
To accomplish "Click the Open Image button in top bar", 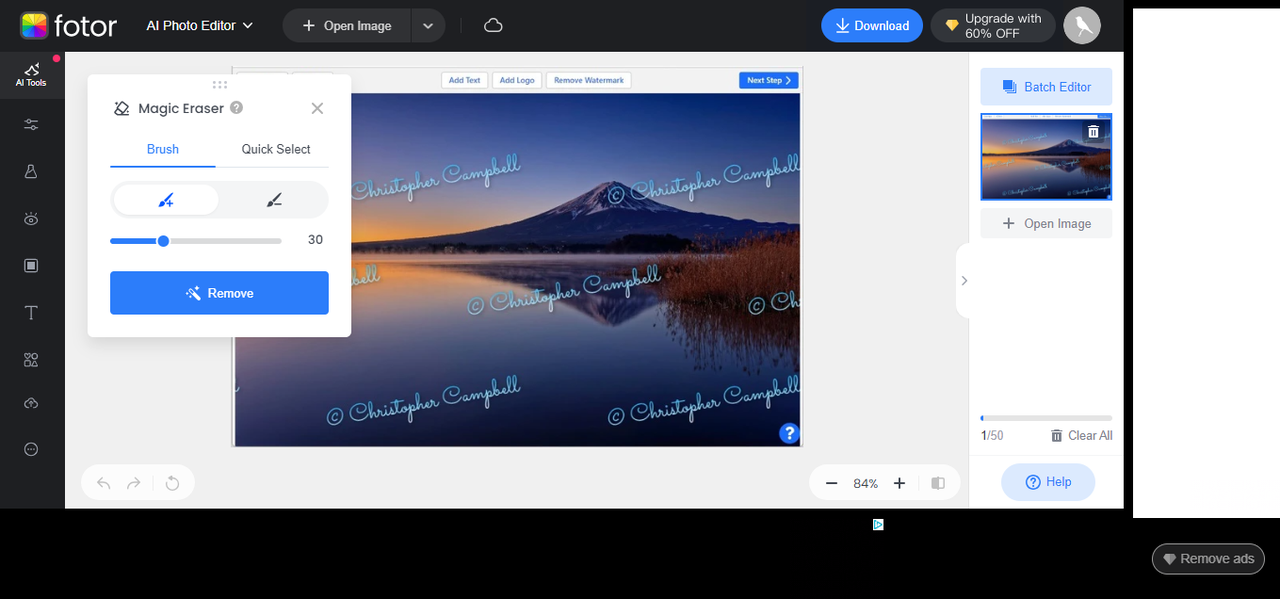I will [x=347, y=25].
